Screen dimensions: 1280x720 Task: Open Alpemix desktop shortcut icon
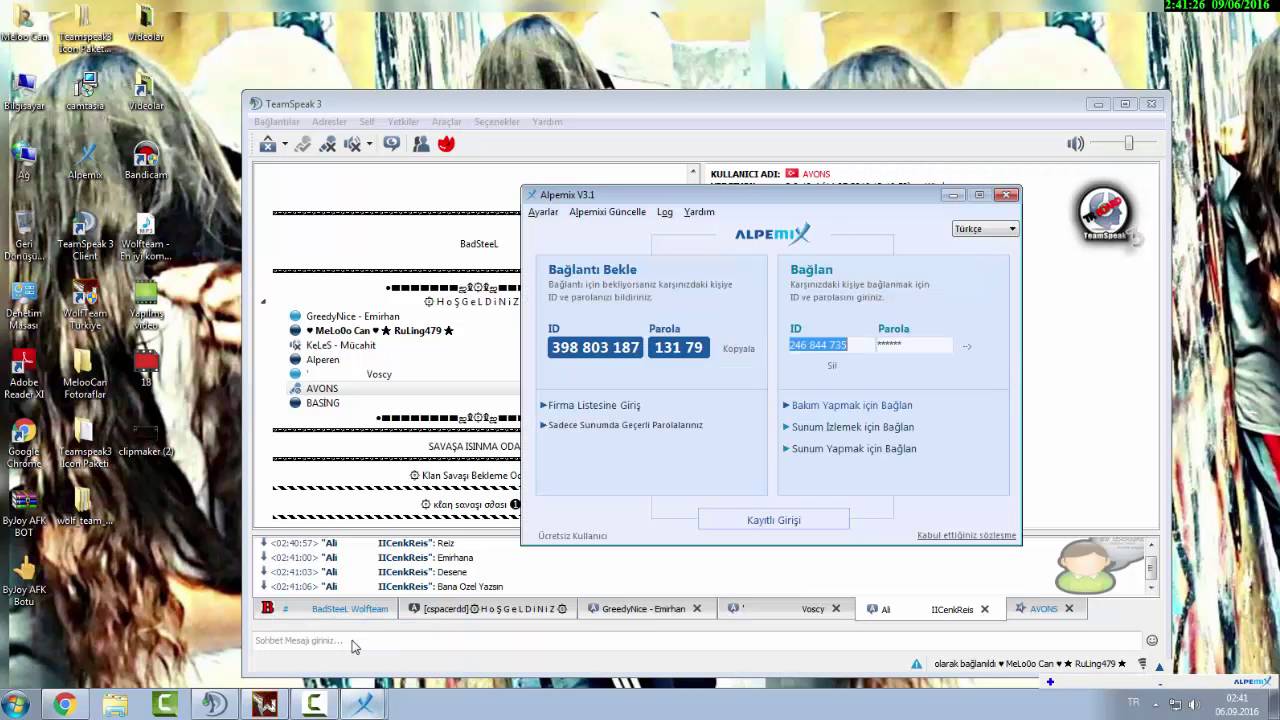(86, 160)
